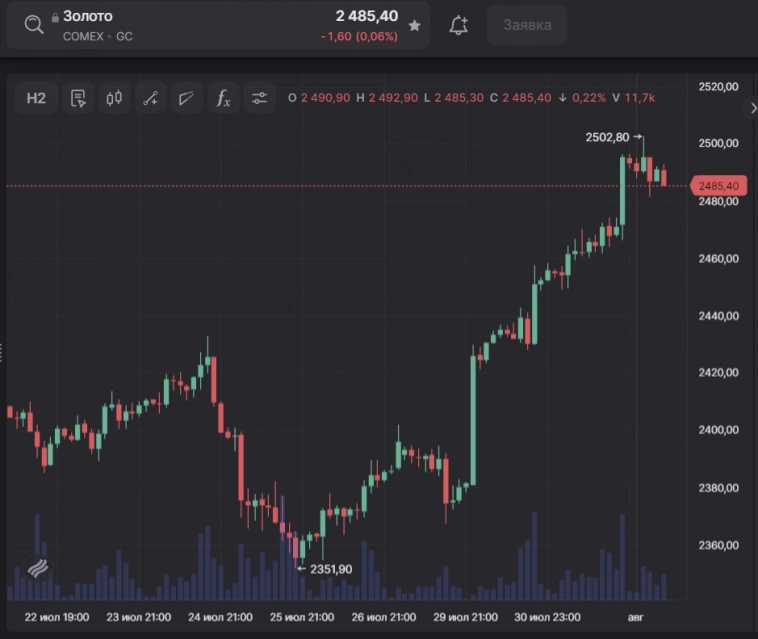Click the close value C 2 485,40
Screen dimensions: 758x639
point(521,98)
